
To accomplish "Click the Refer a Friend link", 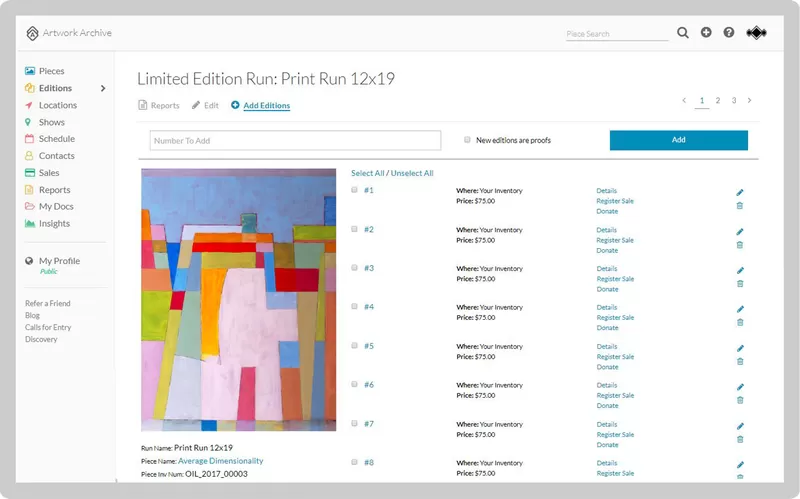I will click(x=48, y=303).
